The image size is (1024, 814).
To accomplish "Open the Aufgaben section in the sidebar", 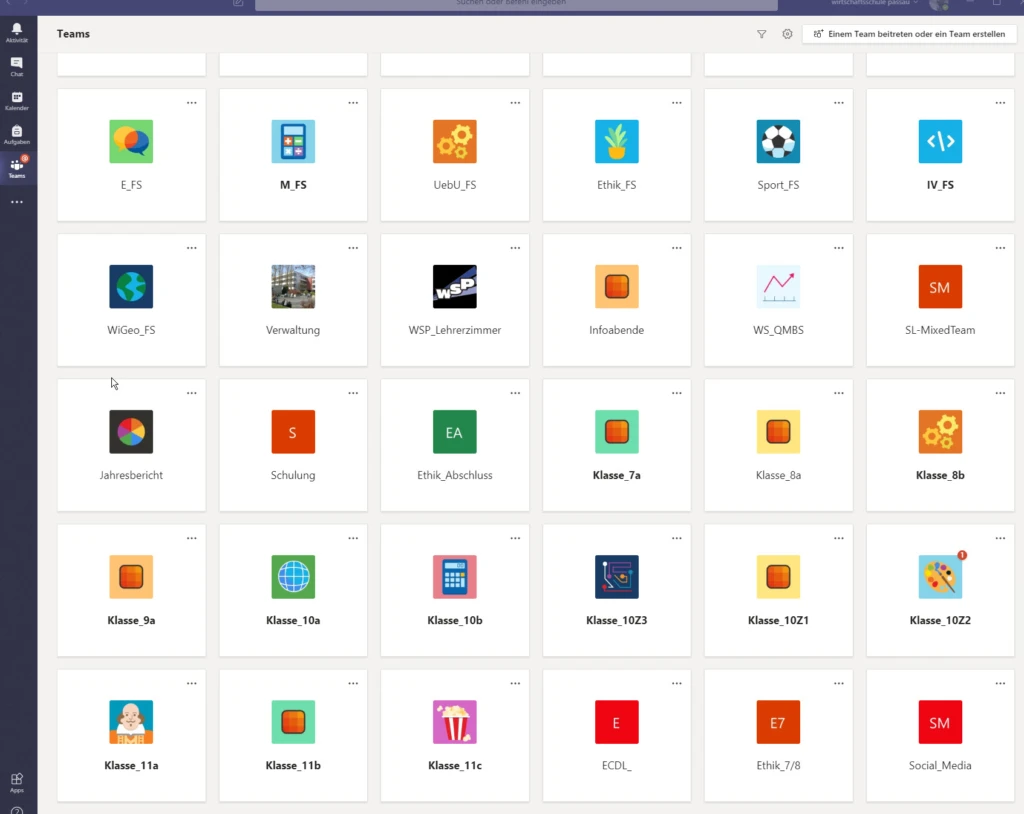I will point(18,135).
